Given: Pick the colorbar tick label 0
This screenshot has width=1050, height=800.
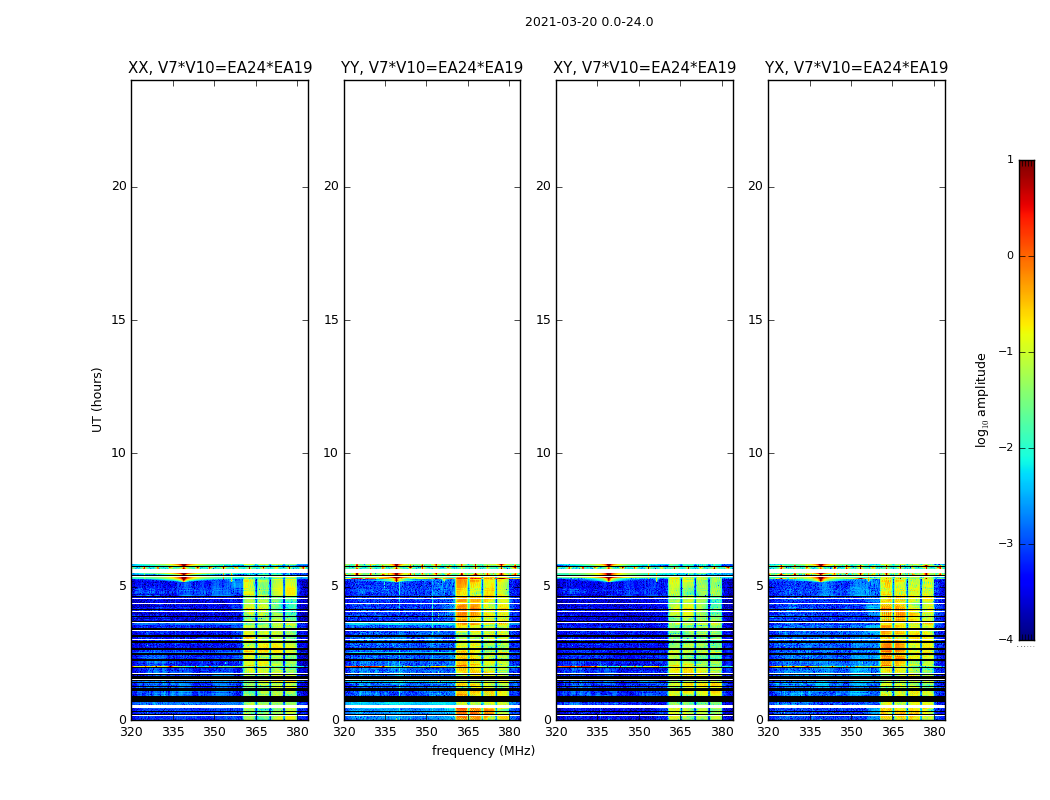Looking at the screenshot, I should [x=1009, y=256].
